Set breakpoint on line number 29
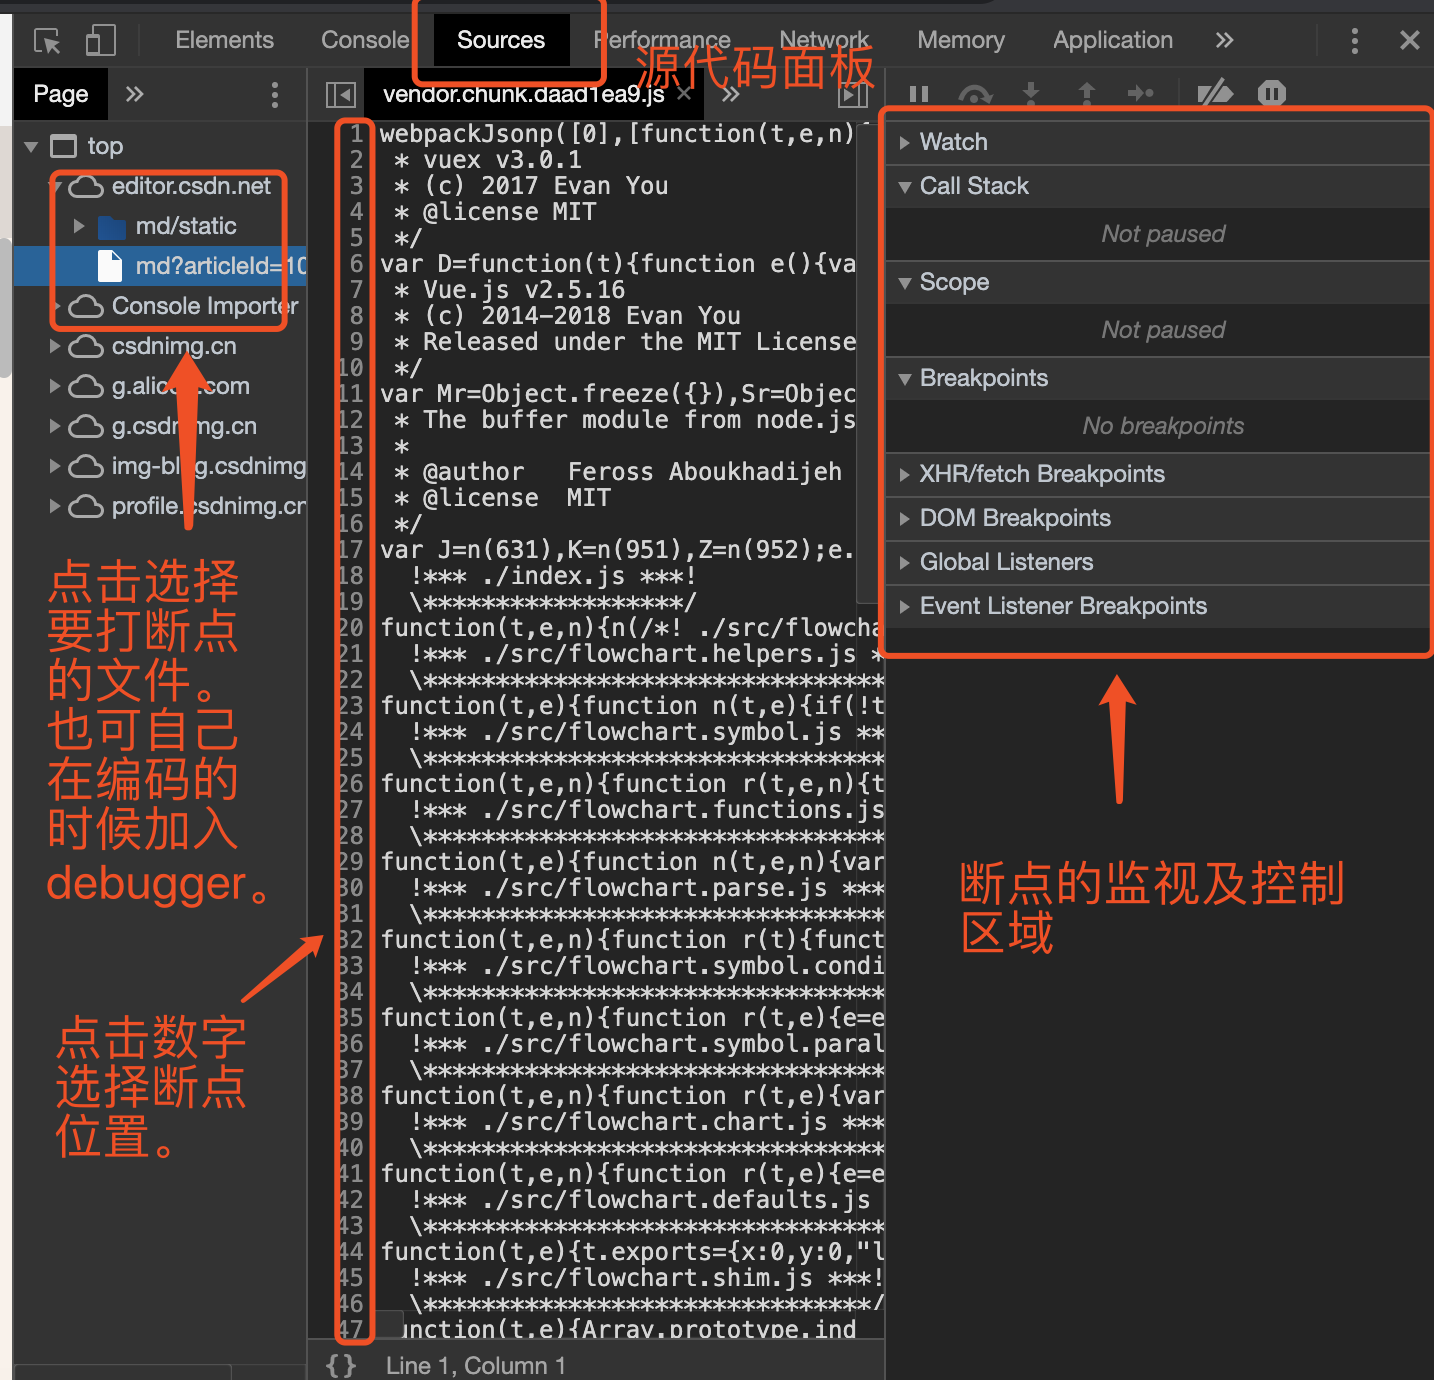Viewport: 1434px width, 1380px height. click(x=351, y=862)
